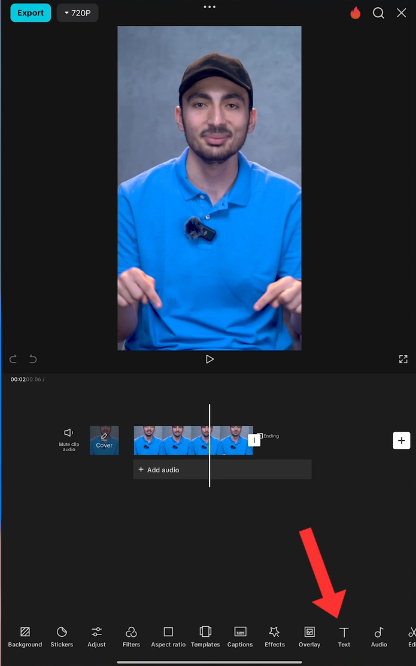This screenshot has width=416, height=666.
Task: Open the Background tool
Action: 25,637
